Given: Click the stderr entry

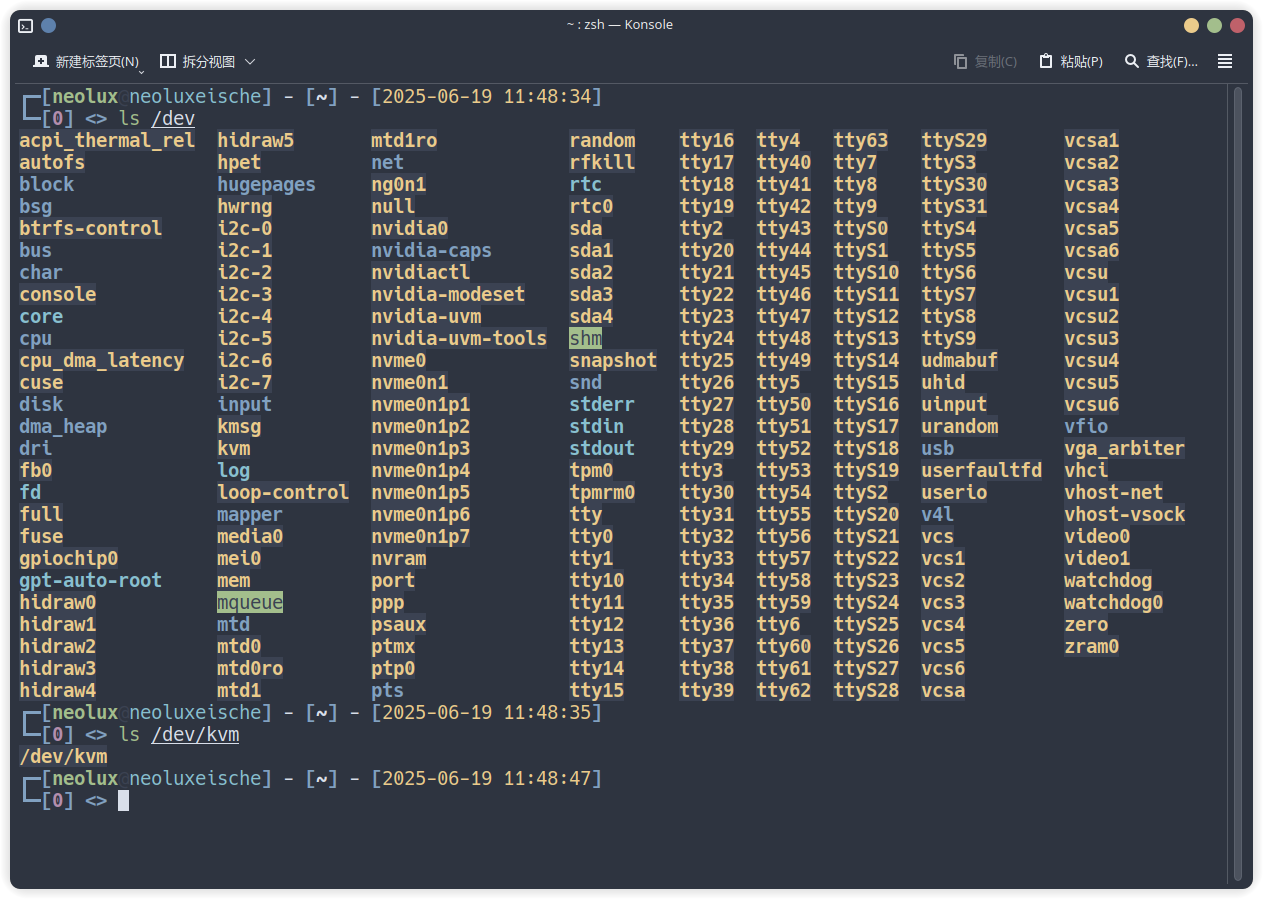Looking at the screenshot, I should pos(602,404).
